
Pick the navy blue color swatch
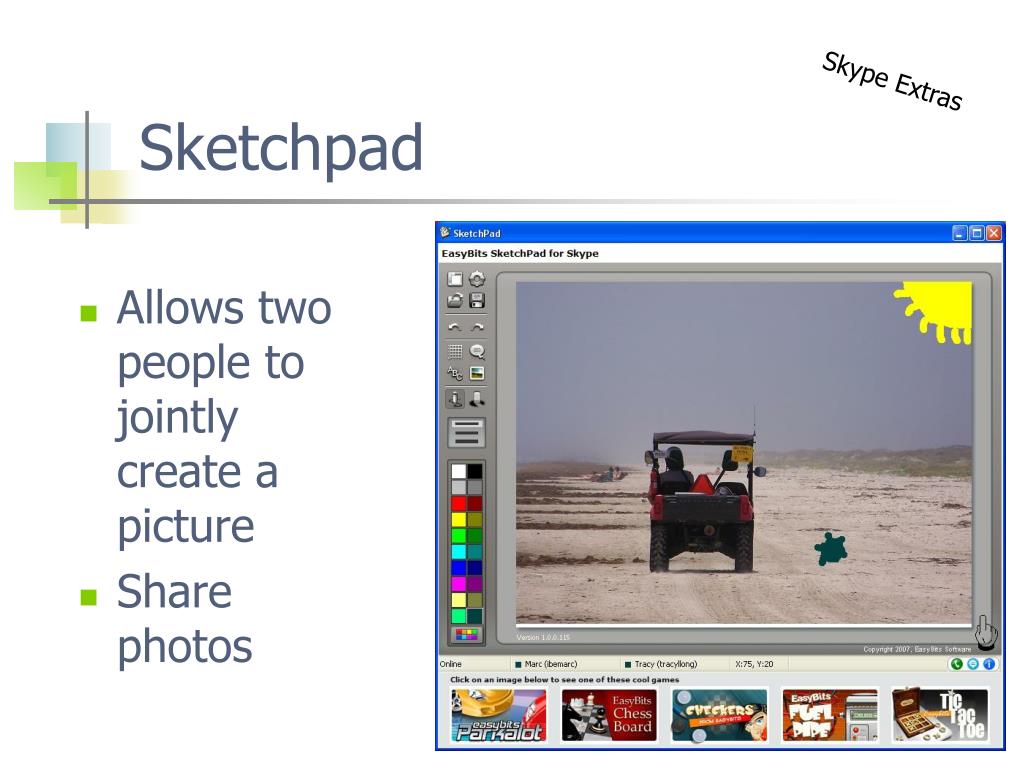(x=475, y=568)
